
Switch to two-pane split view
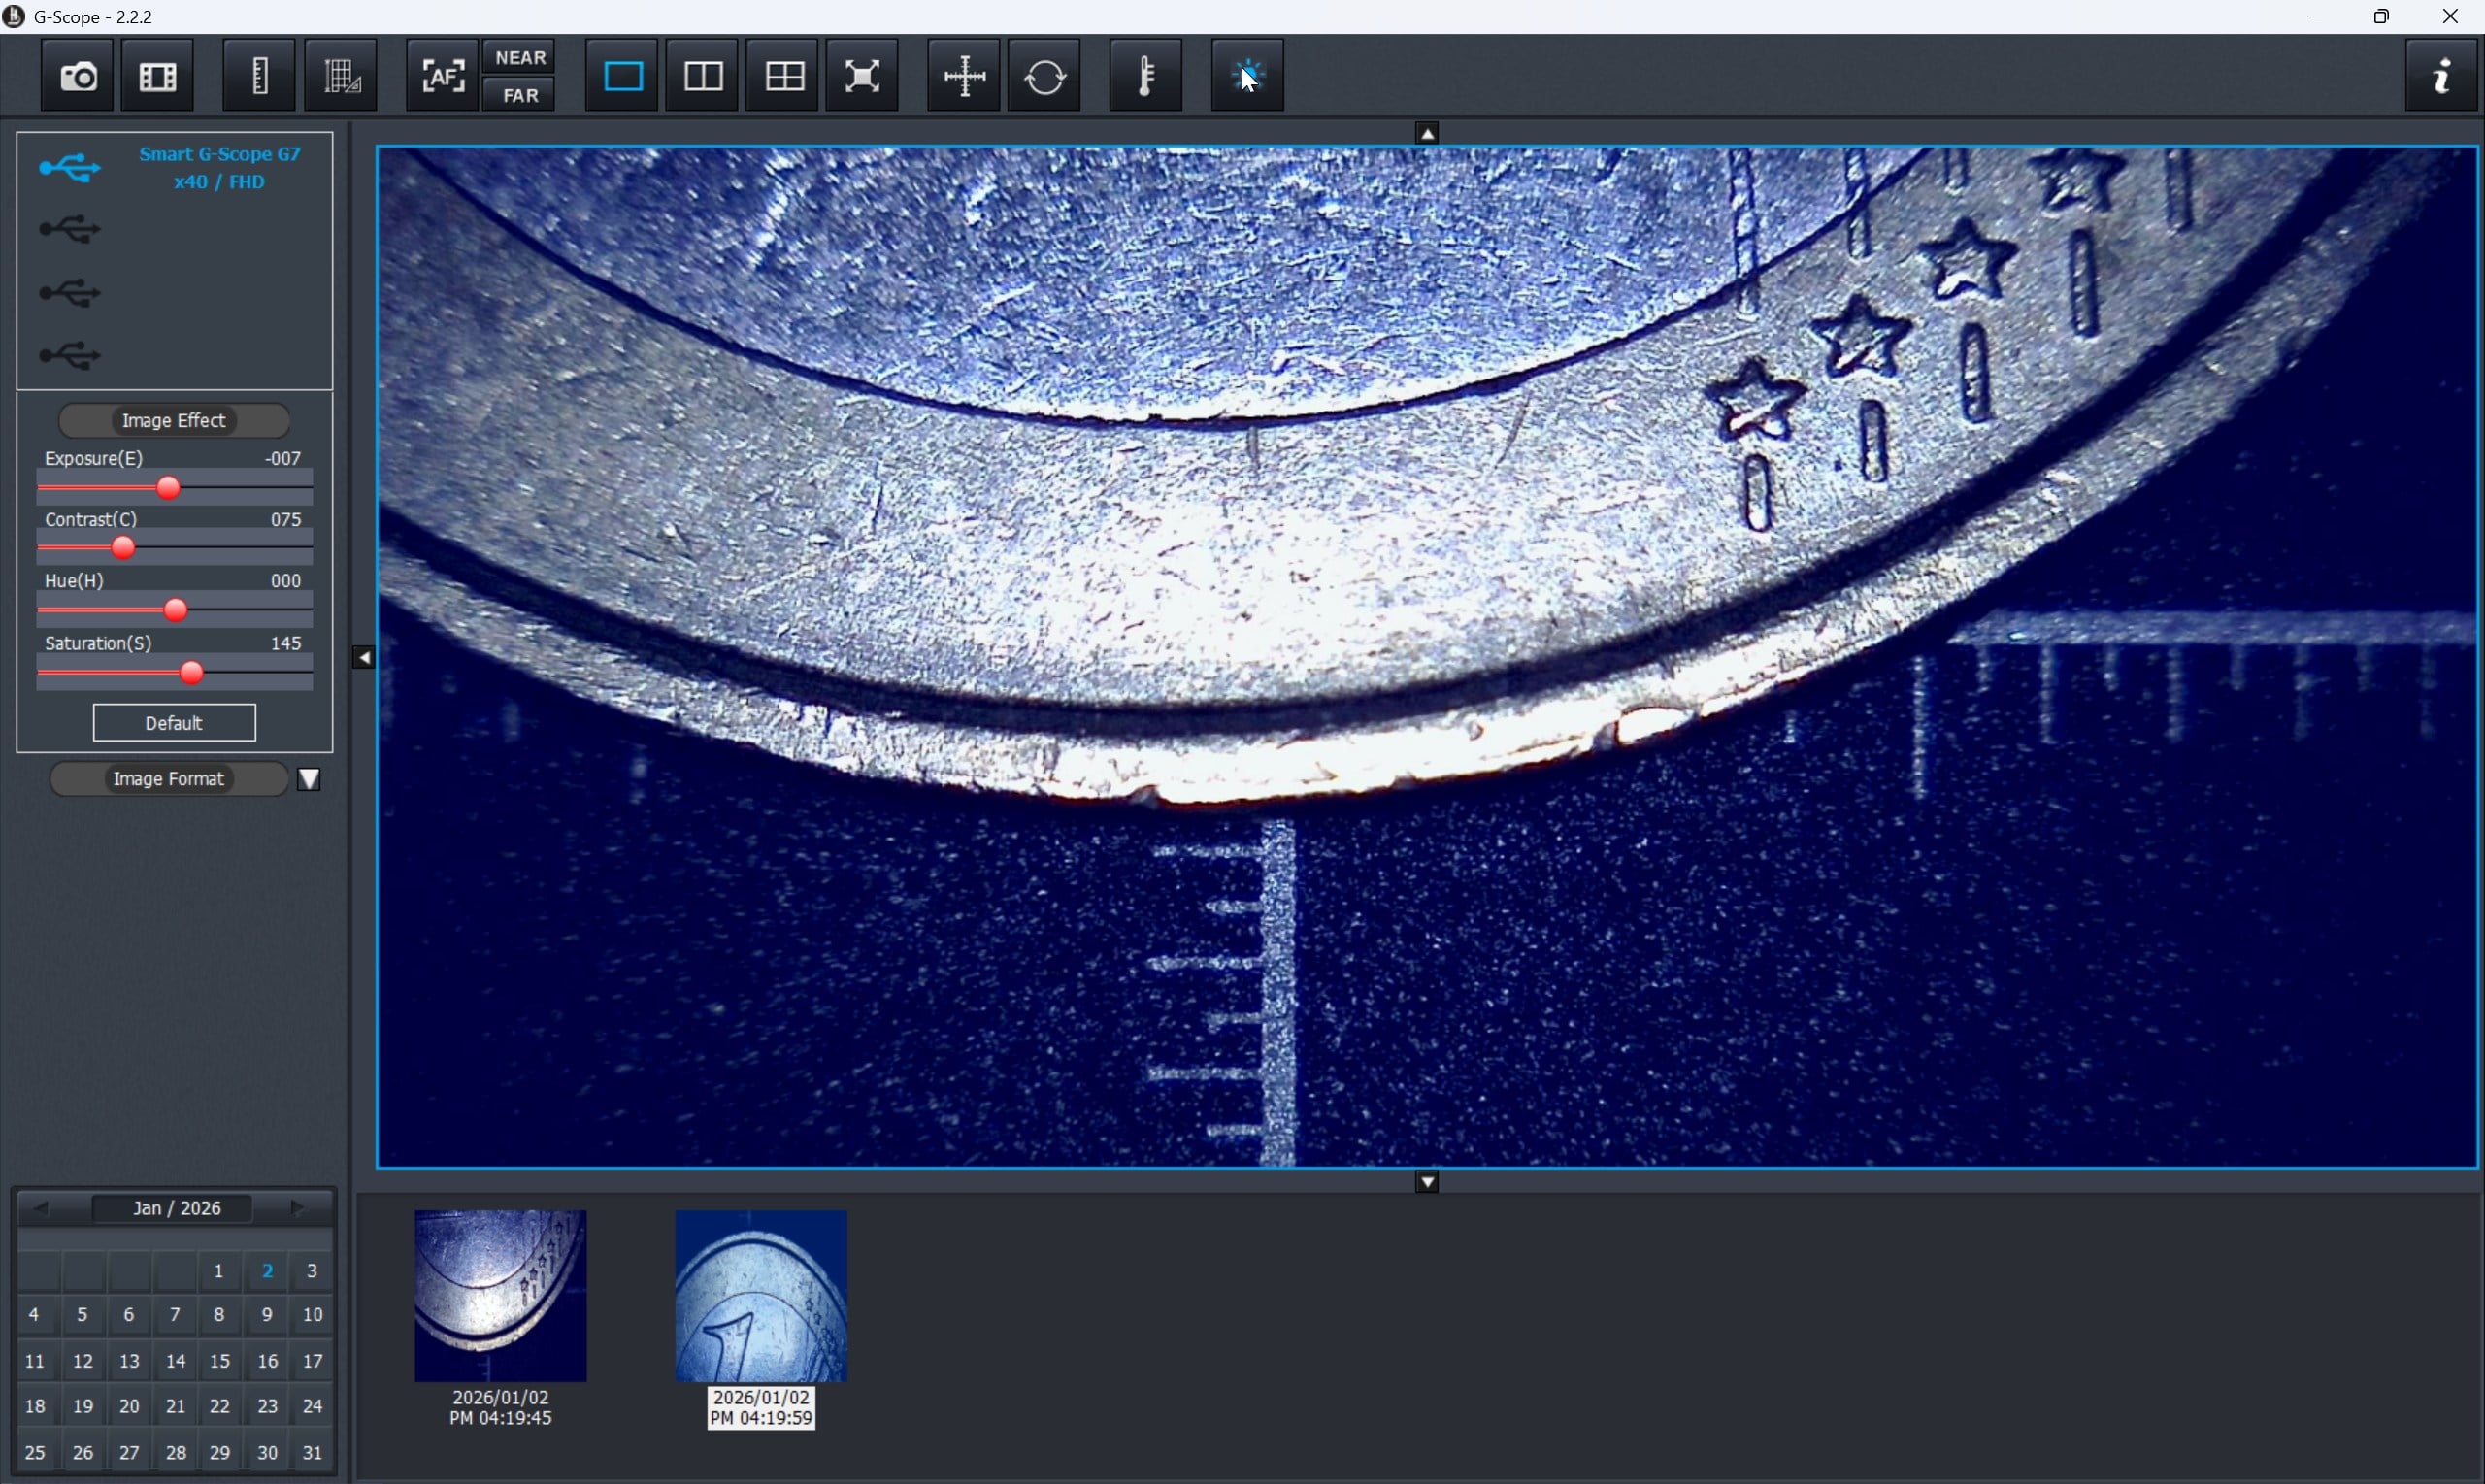[x=703, y=76]
